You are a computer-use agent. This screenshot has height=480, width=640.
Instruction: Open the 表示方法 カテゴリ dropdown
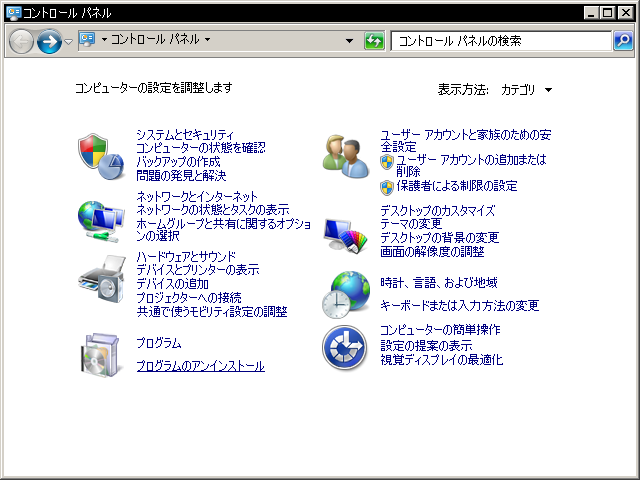coord(527,90)
